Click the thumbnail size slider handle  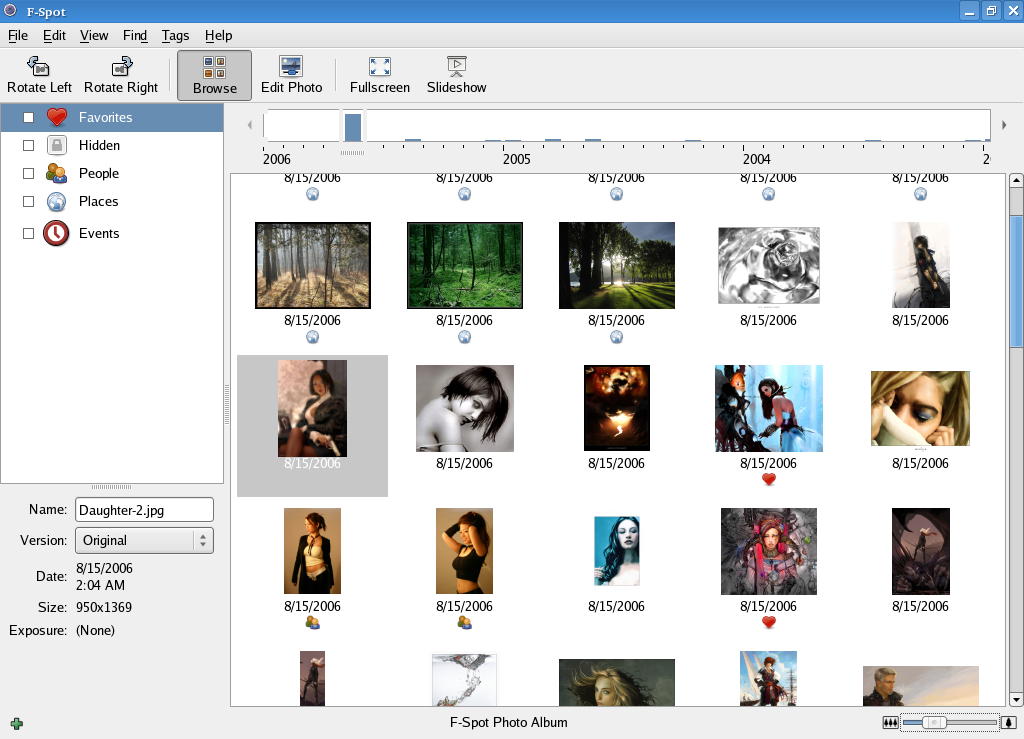(x=934, y=723)
